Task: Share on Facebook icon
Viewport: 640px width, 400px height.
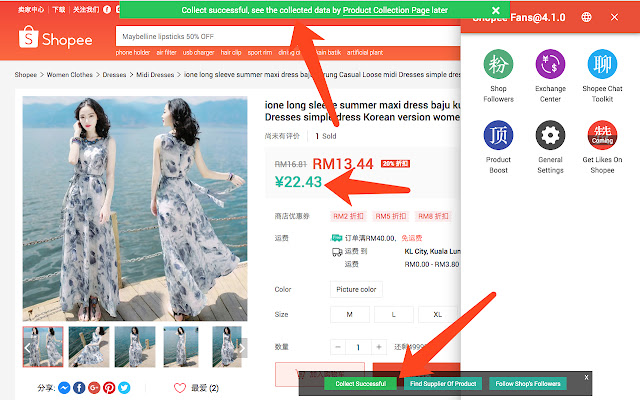Action: (79, 387)
